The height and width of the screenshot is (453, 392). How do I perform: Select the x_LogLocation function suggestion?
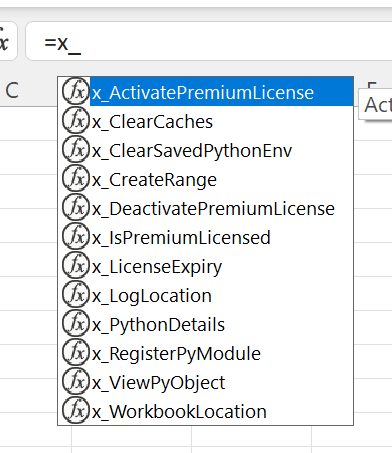click(x=206, y=295)
